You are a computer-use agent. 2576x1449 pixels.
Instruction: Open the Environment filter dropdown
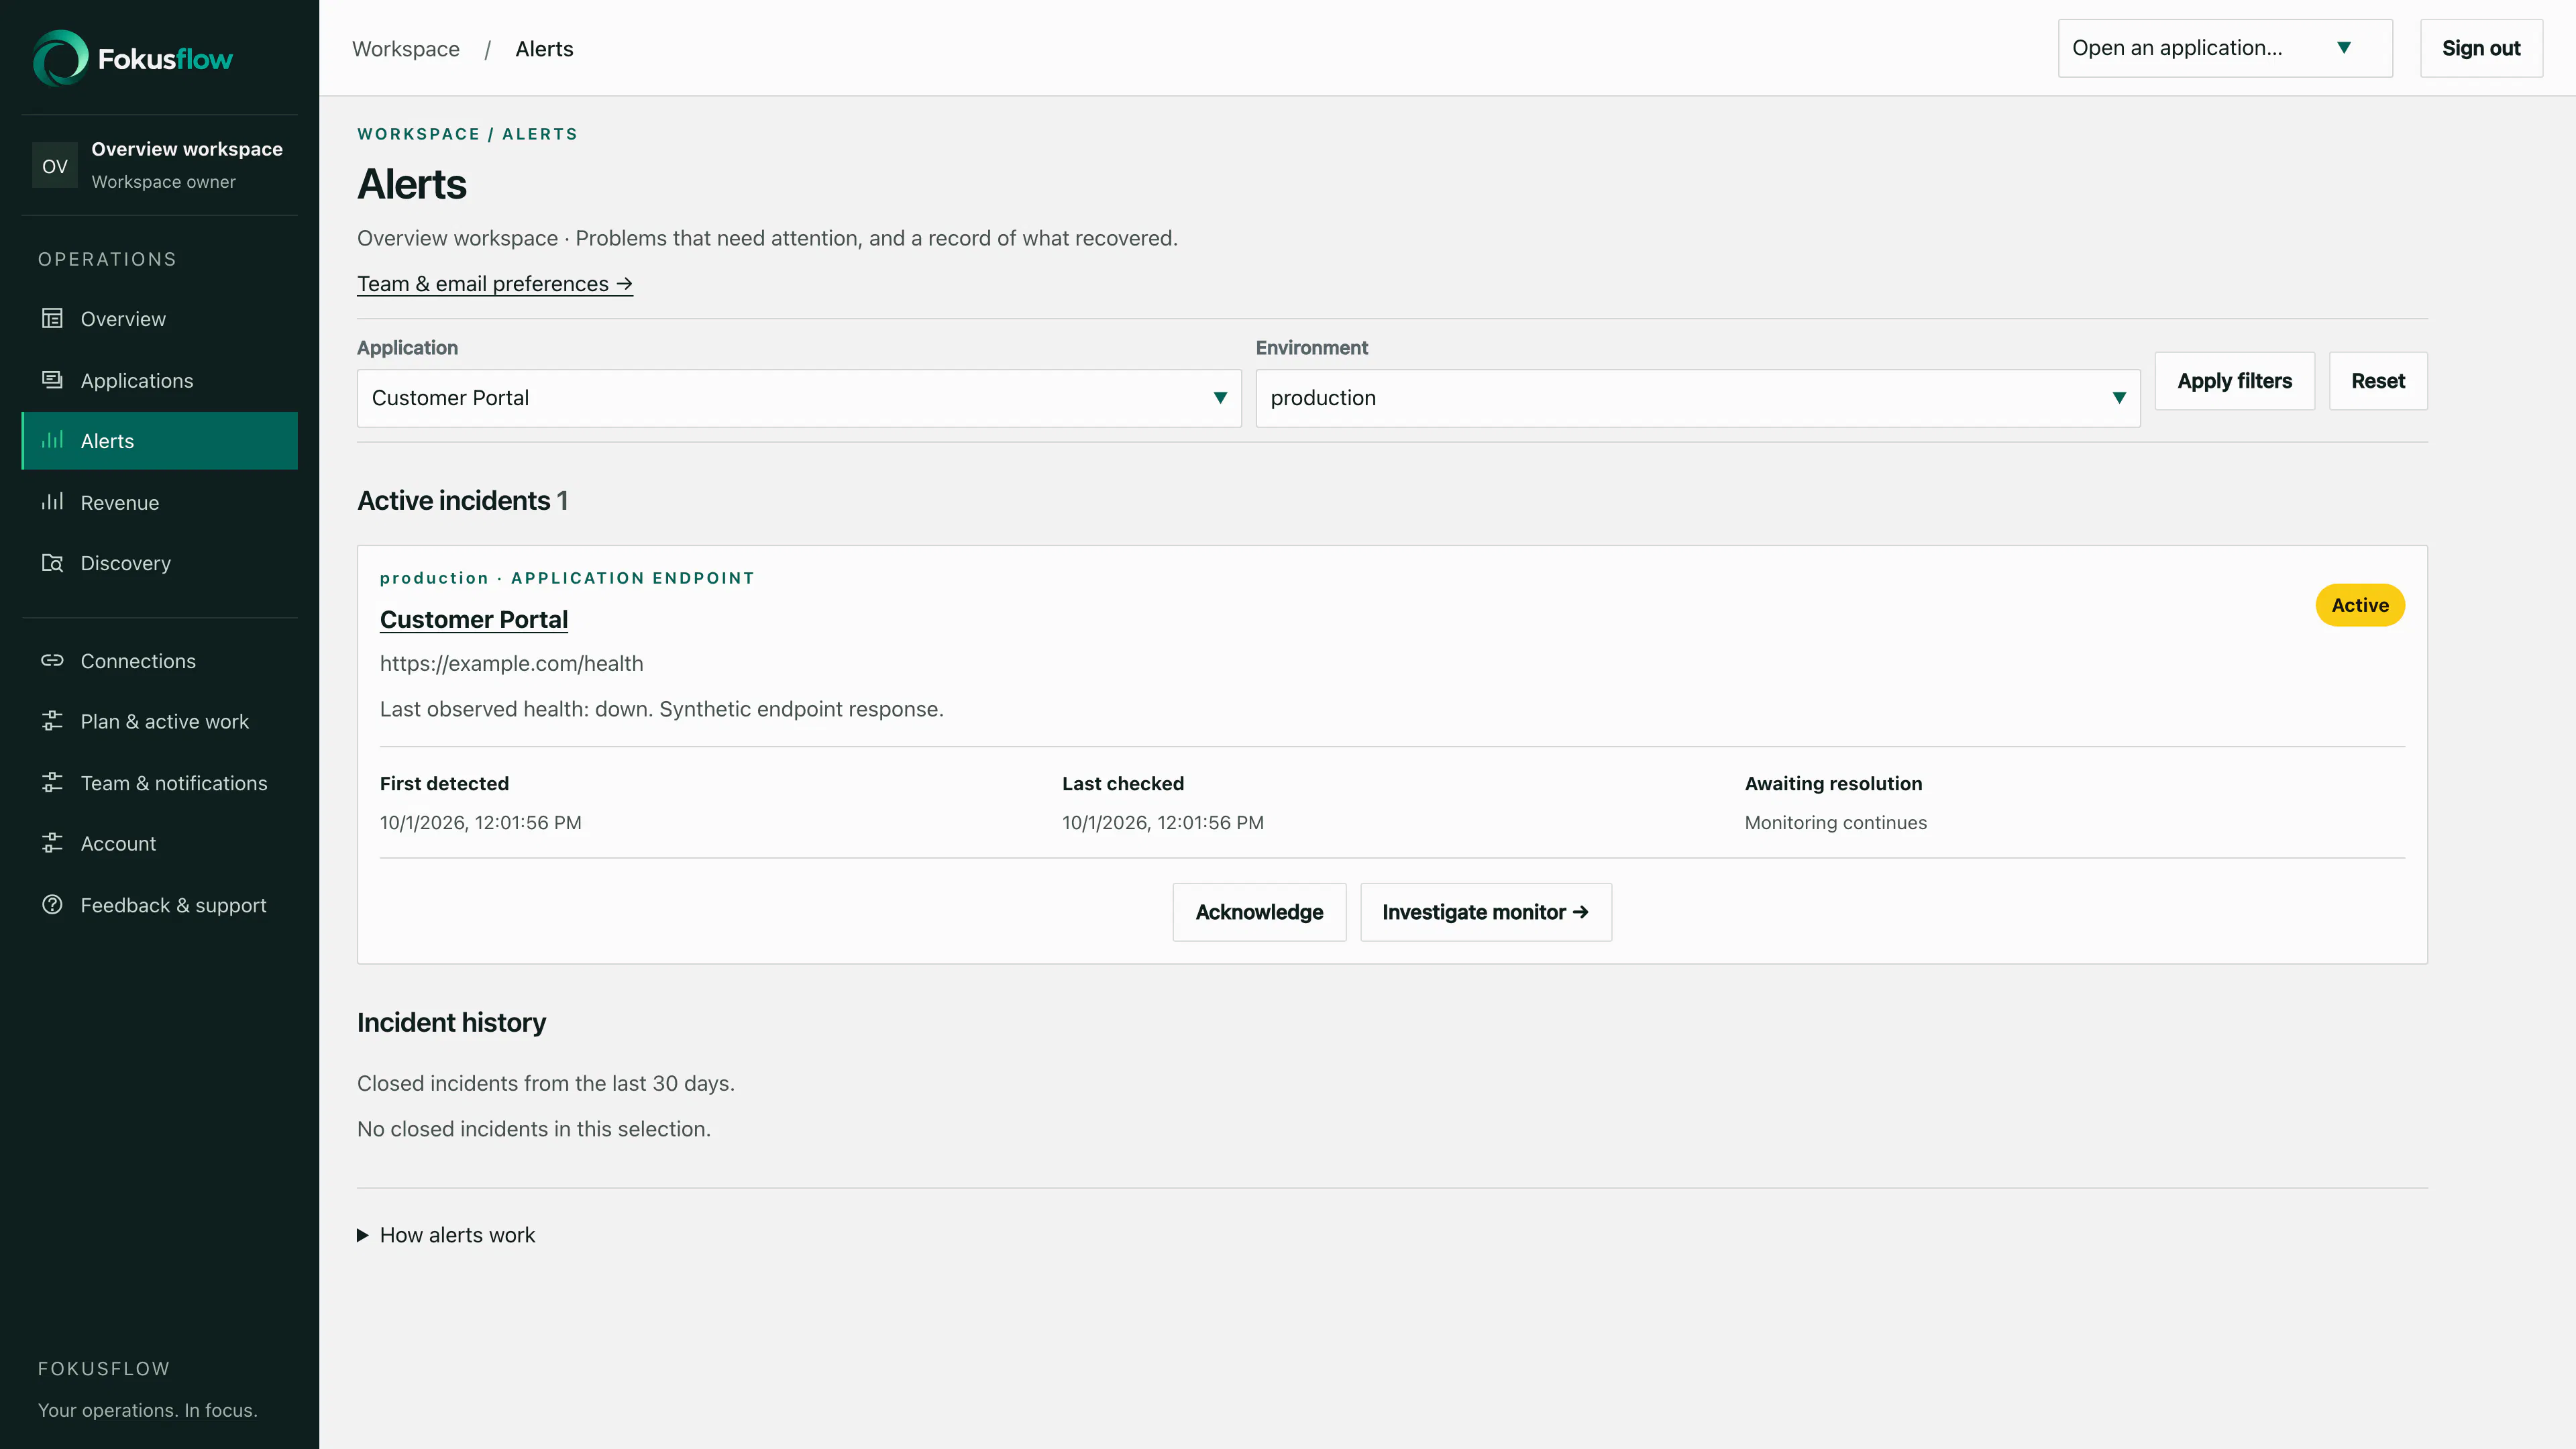point(1698,398)
